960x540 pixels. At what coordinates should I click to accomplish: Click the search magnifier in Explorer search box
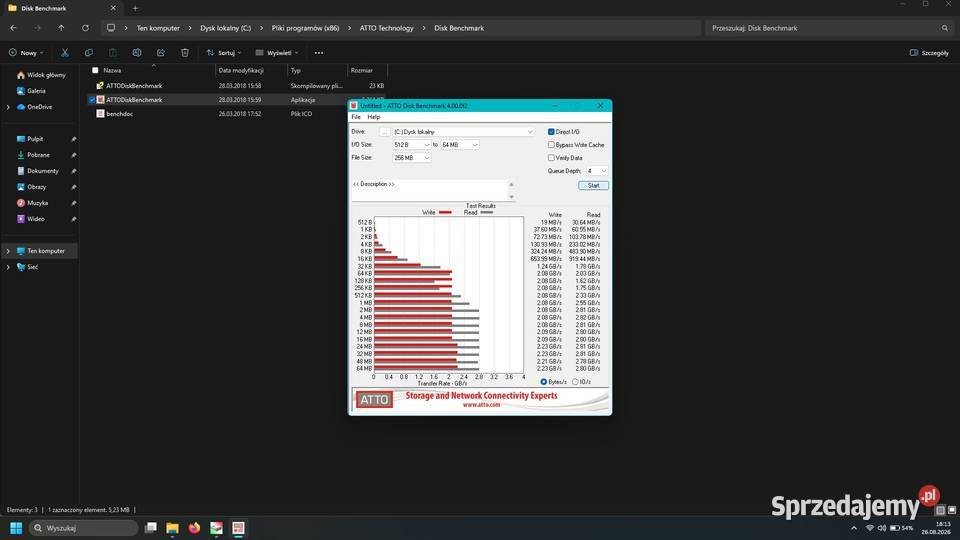pos(945,28)
